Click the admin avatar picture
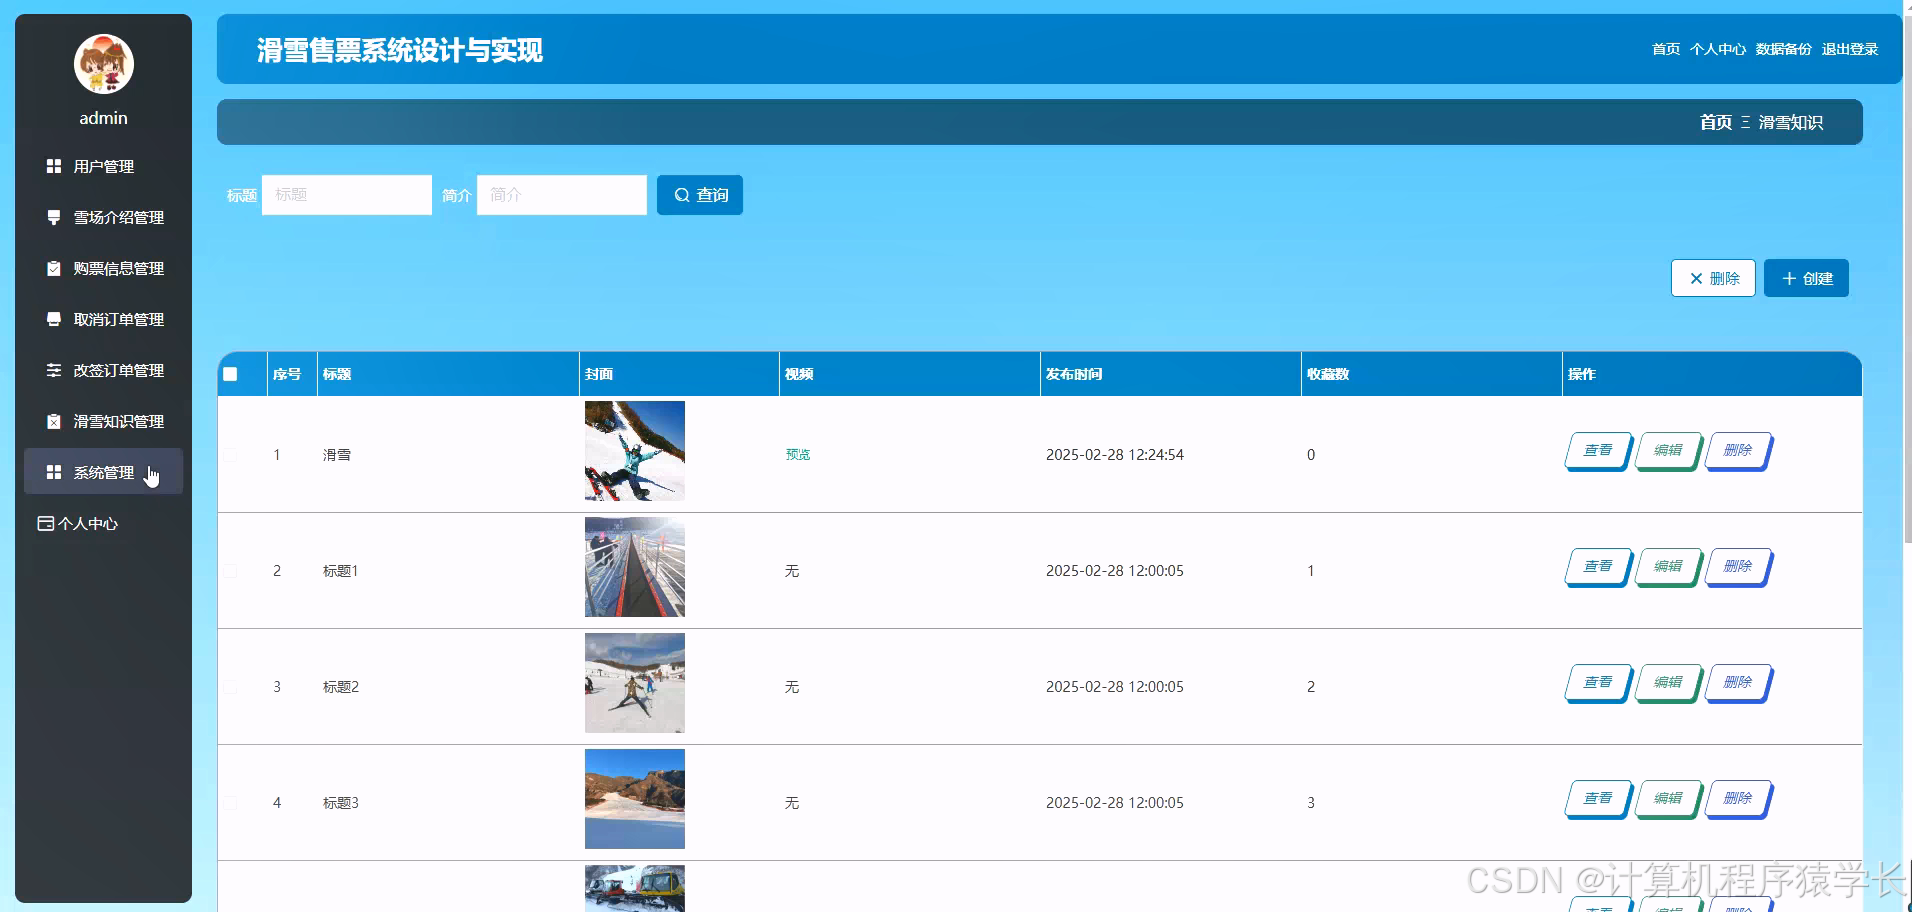 pos(103,64)
